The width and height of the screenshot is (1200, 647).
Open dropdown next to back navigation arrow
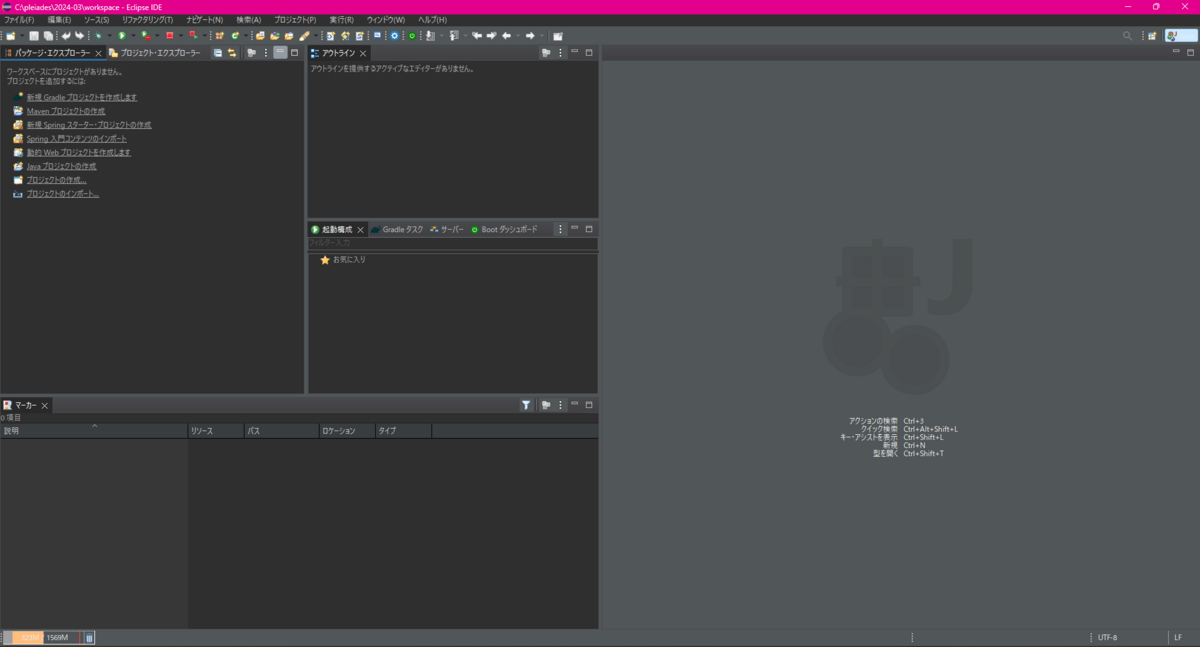(518, 36)
